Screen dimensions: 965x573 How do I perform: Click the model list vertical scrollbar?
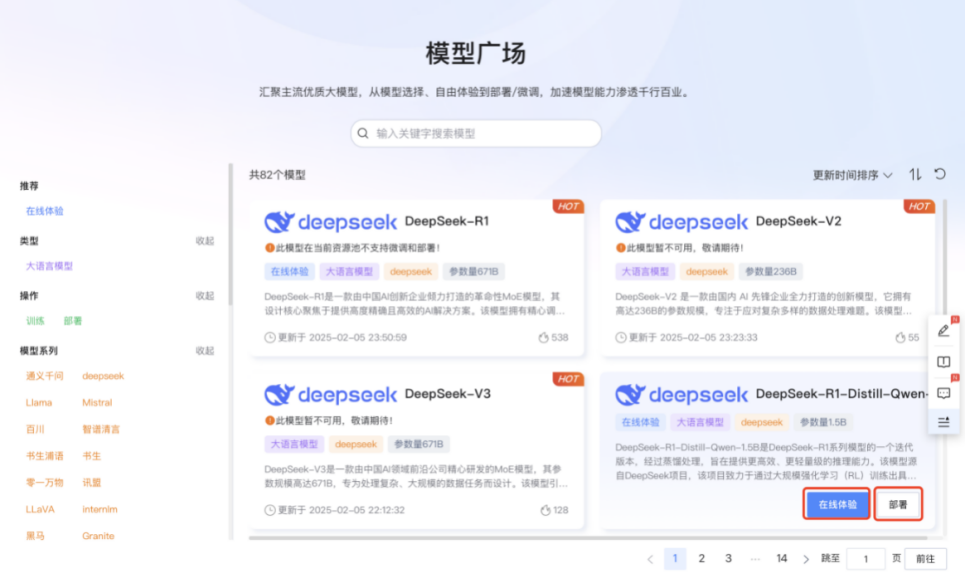(945, 258)
